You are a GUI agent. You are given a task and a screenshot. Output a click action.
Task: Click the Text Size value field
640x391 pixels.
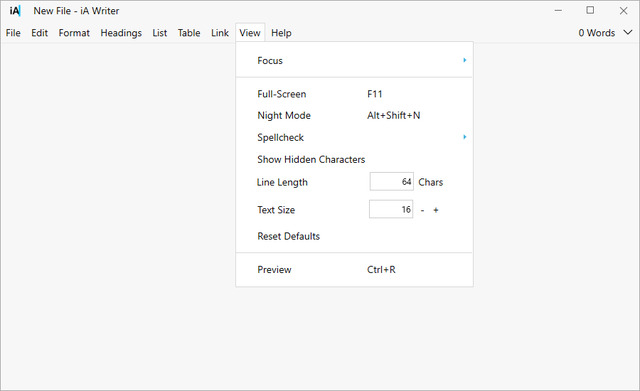(x=391, y=209)
